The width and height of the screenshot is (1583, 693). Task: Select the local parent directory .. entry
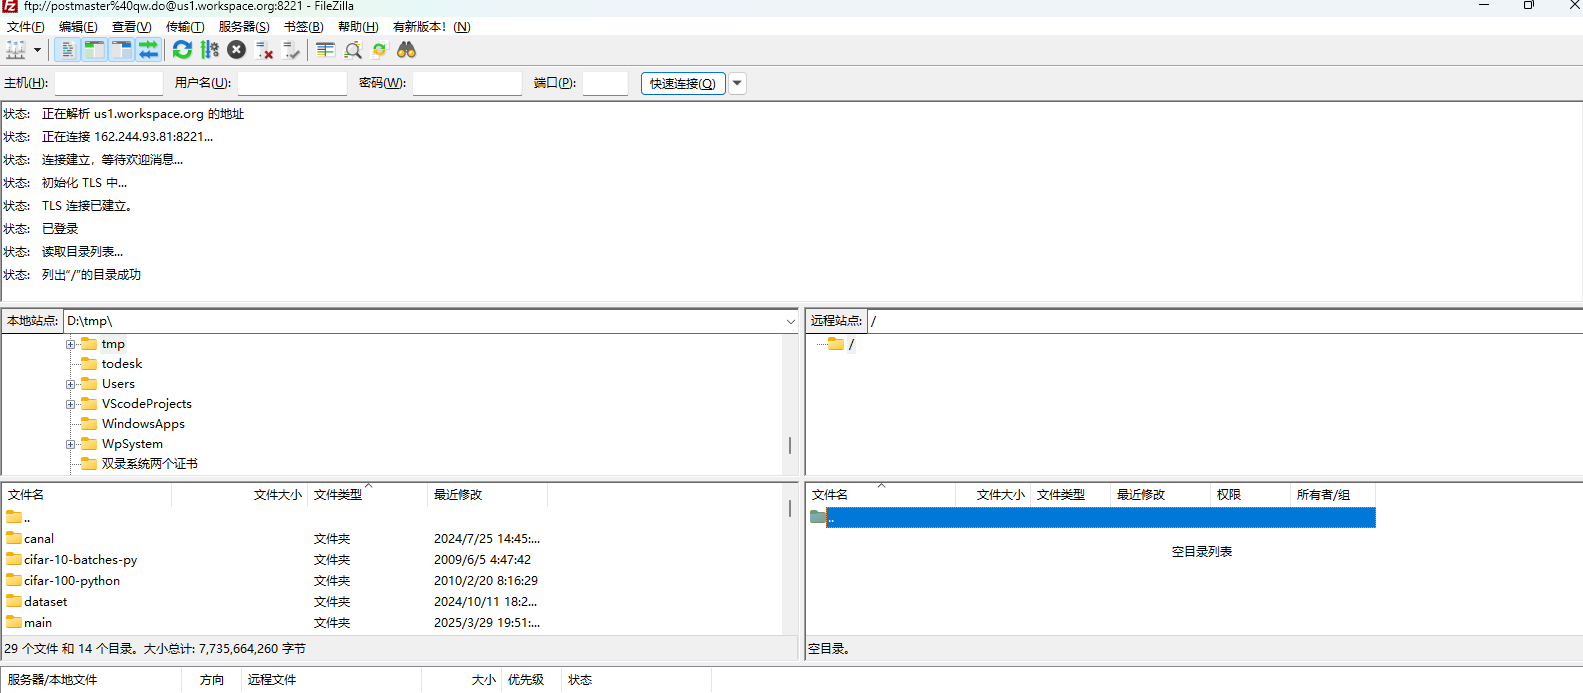coord(18,517)
